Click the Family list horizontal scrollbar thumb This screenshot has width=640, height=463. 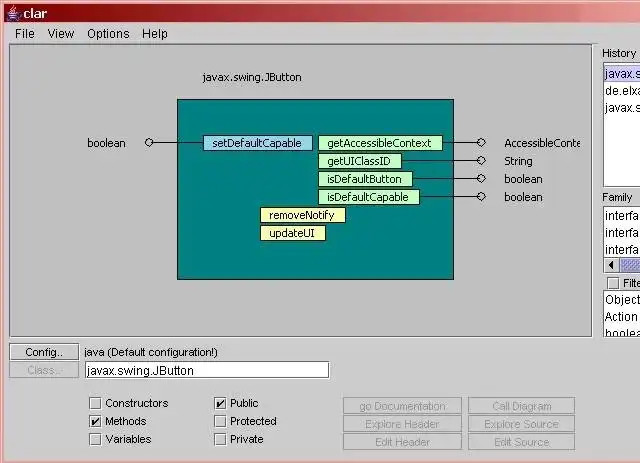tap(630, 265)
